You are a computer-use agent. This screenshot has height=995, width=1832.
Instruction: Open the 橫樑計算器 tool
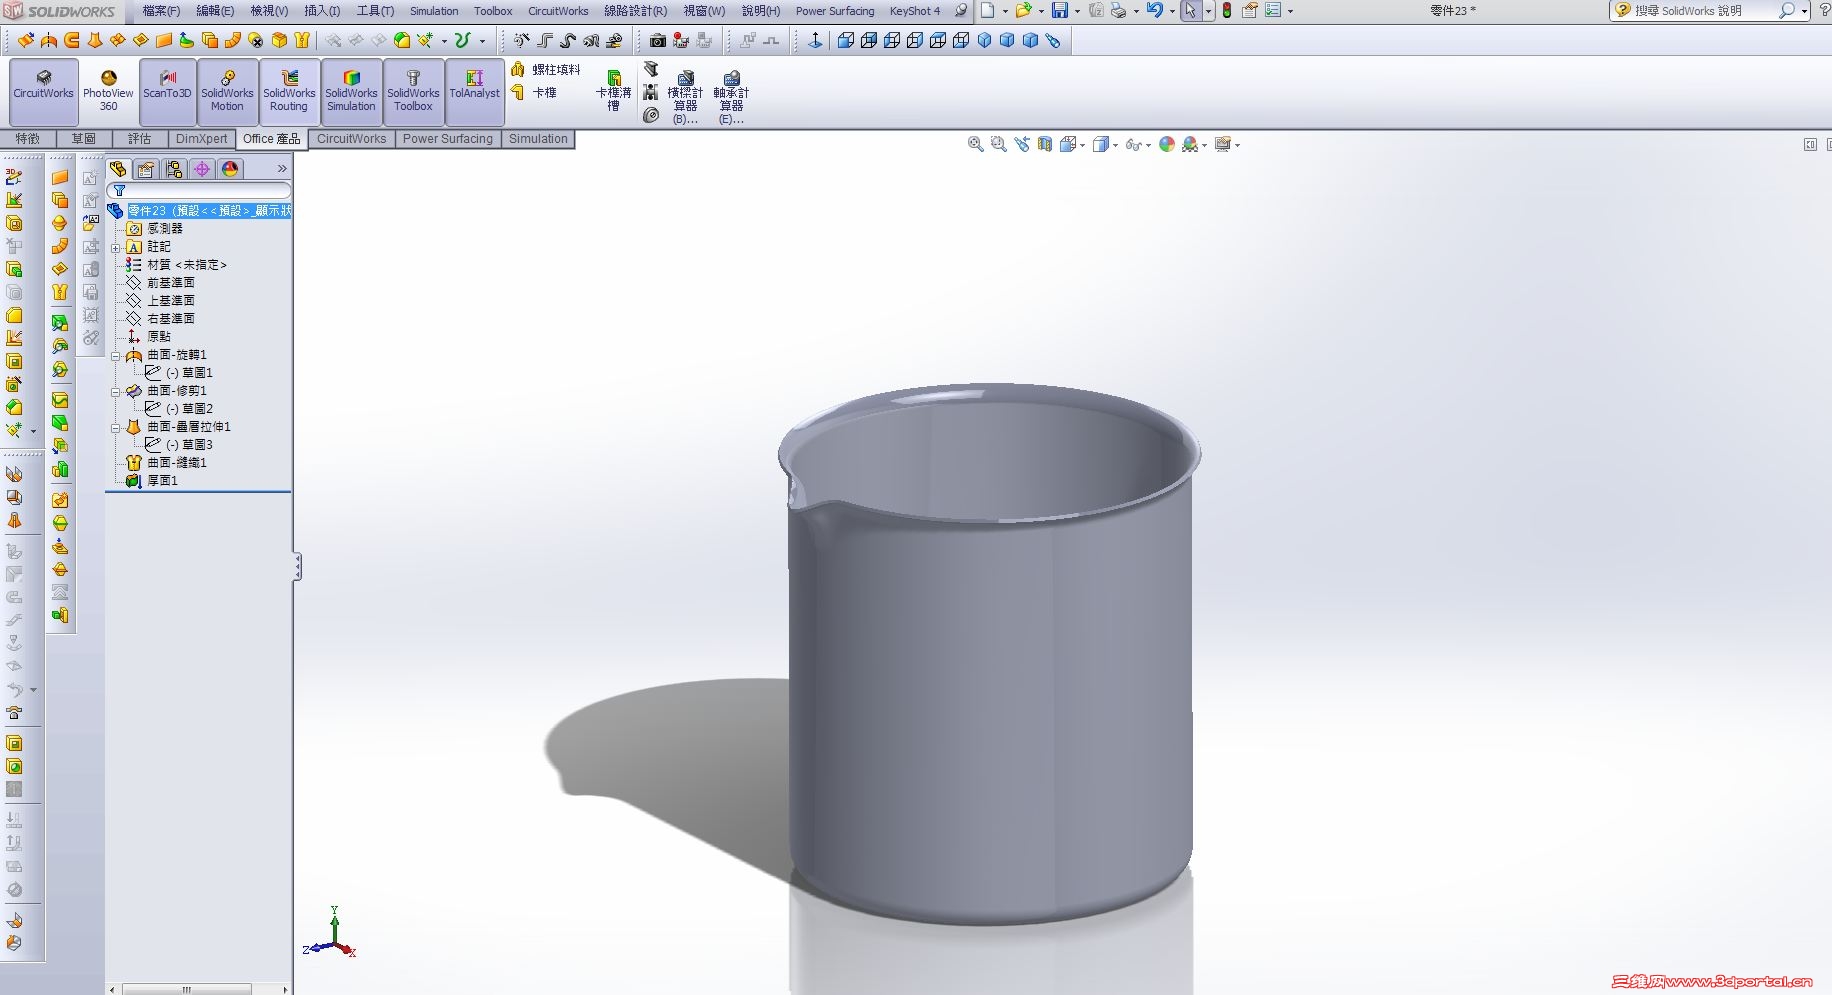point(685,97)
